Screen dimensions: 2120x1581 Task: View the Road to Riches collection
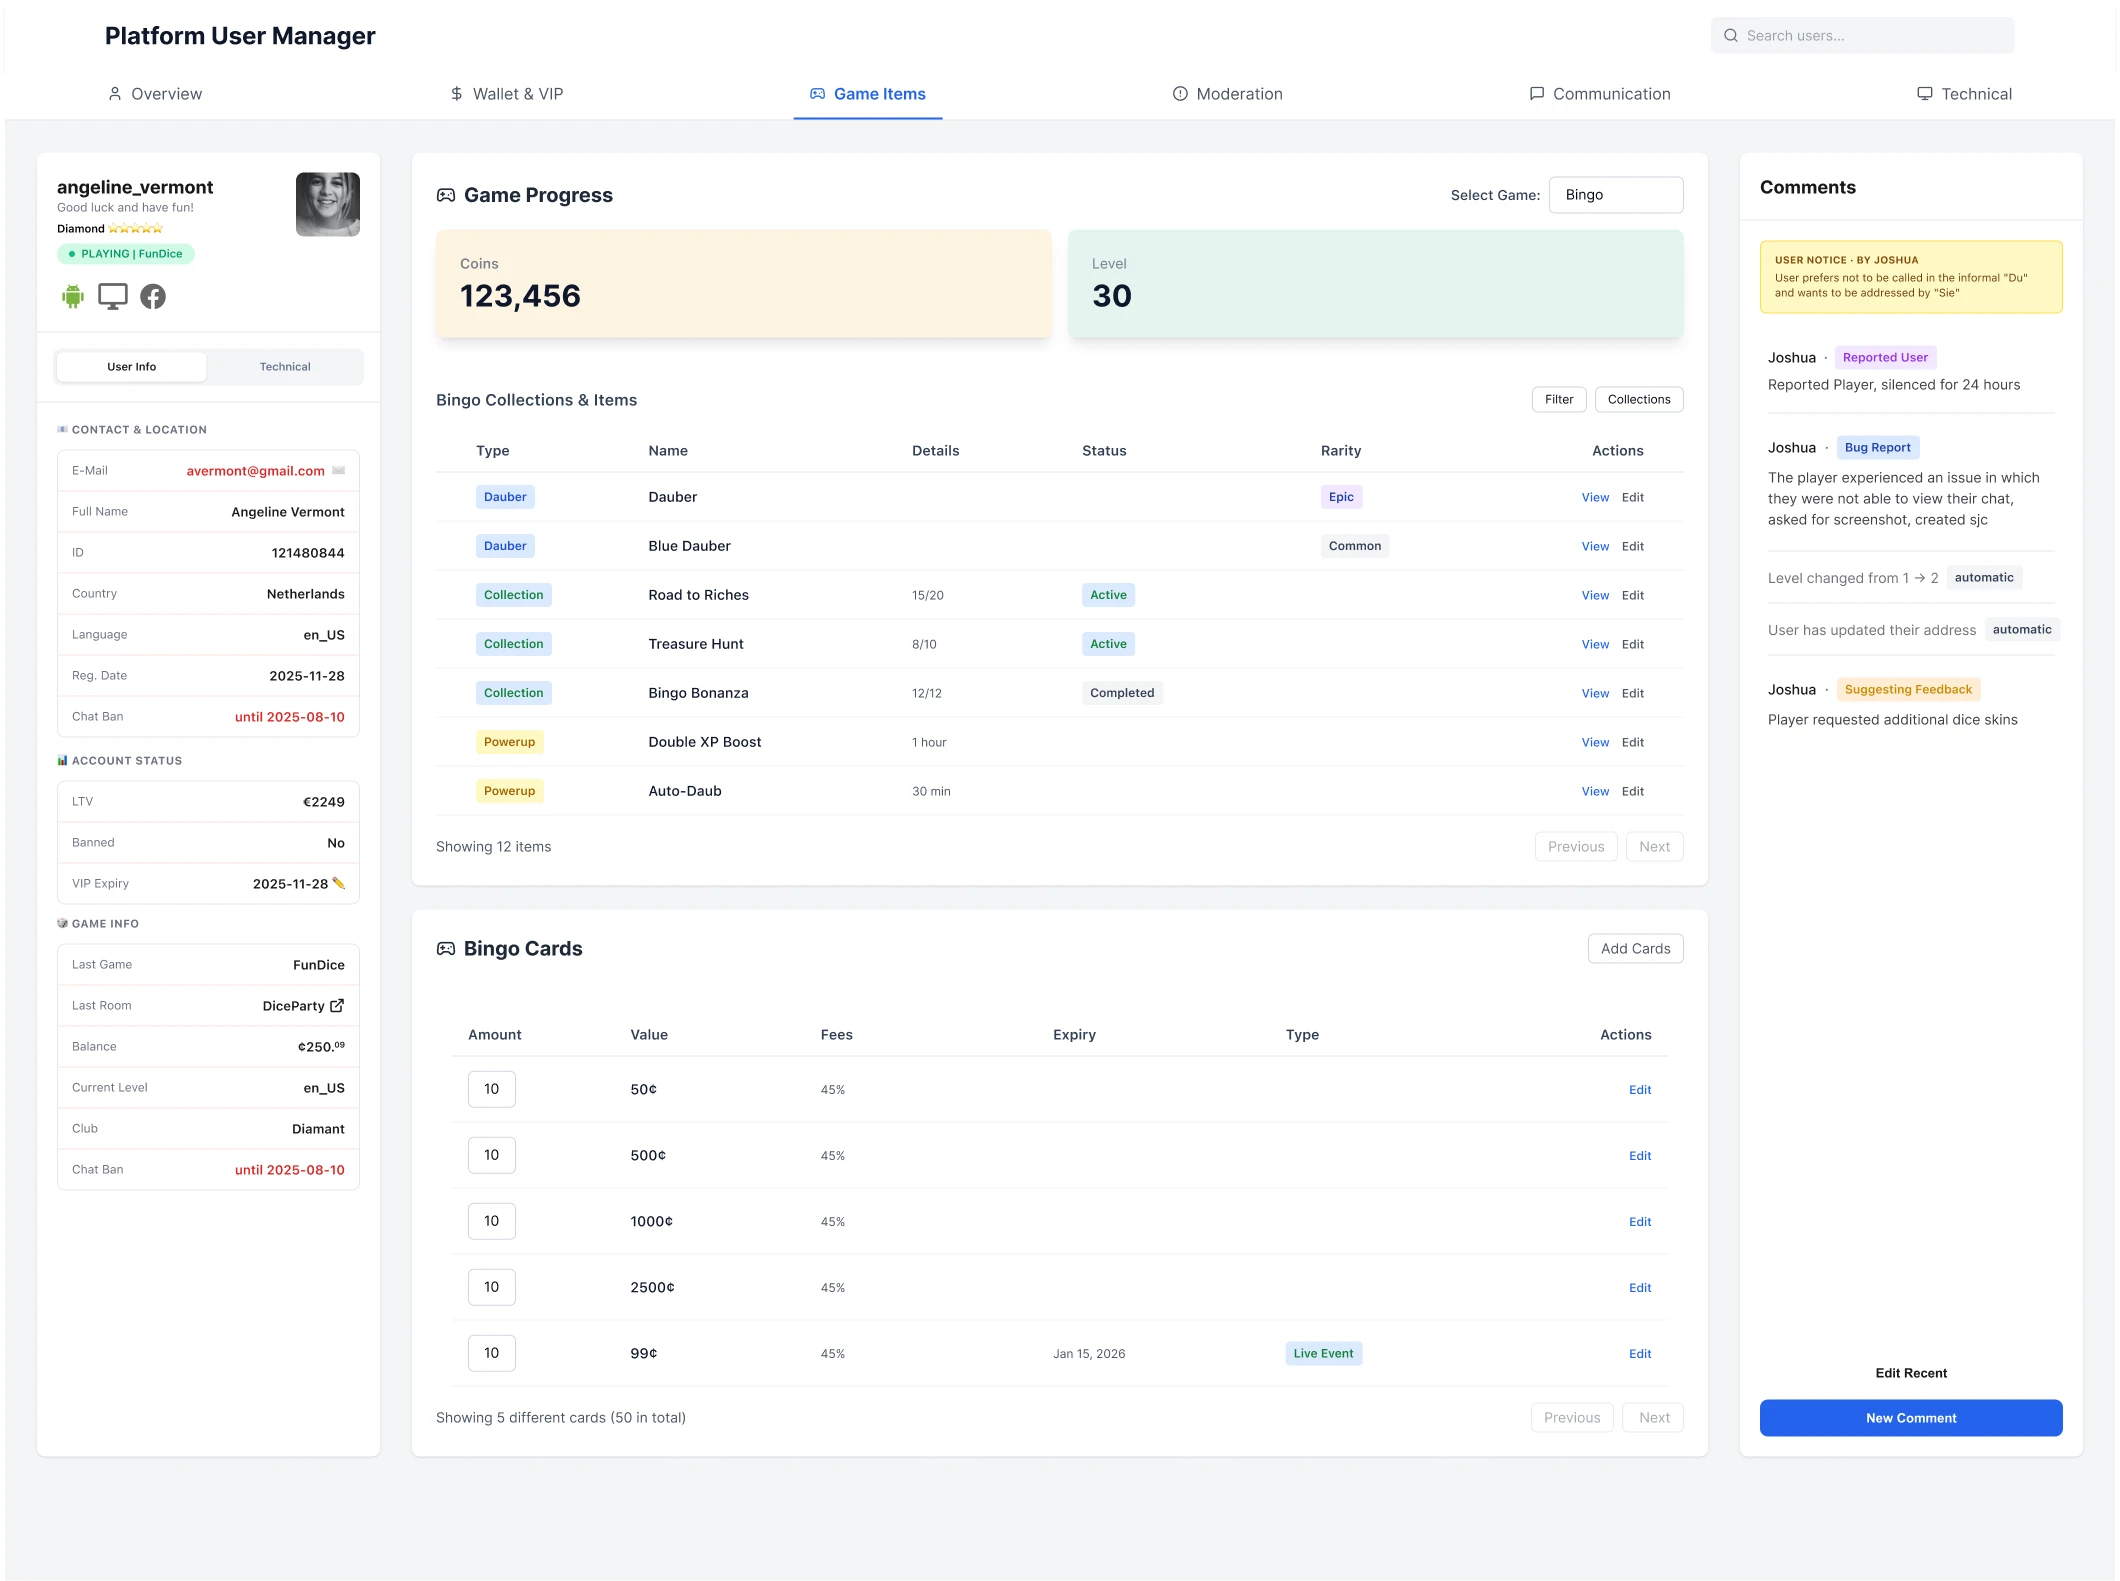click(1595, 594)
